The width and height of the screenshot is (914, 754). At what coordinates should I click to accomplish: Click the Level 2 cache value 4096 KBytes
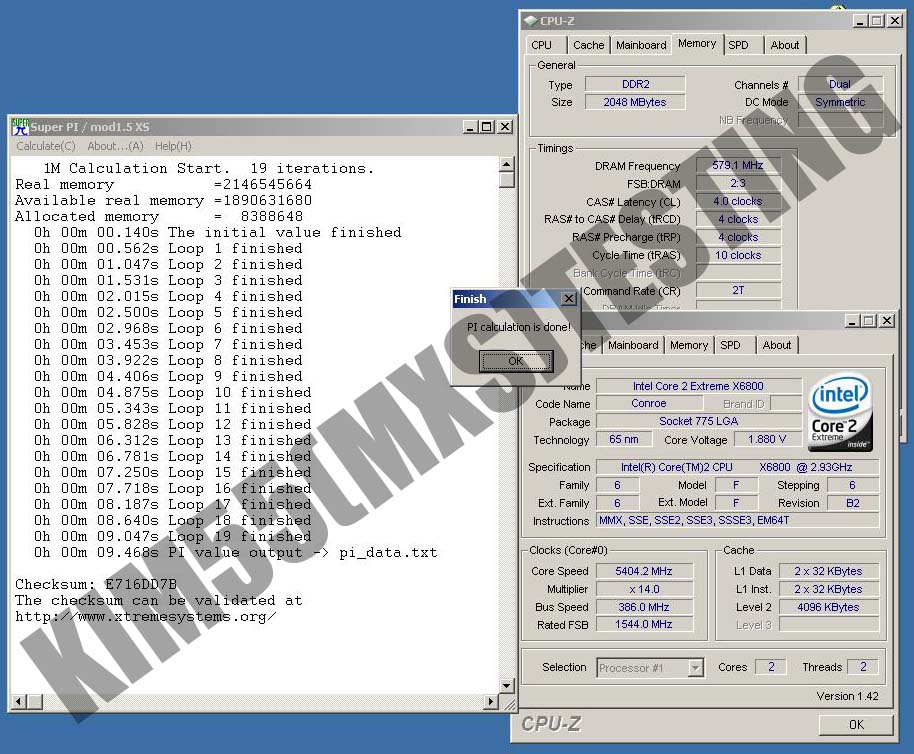(x=828, y=607)
